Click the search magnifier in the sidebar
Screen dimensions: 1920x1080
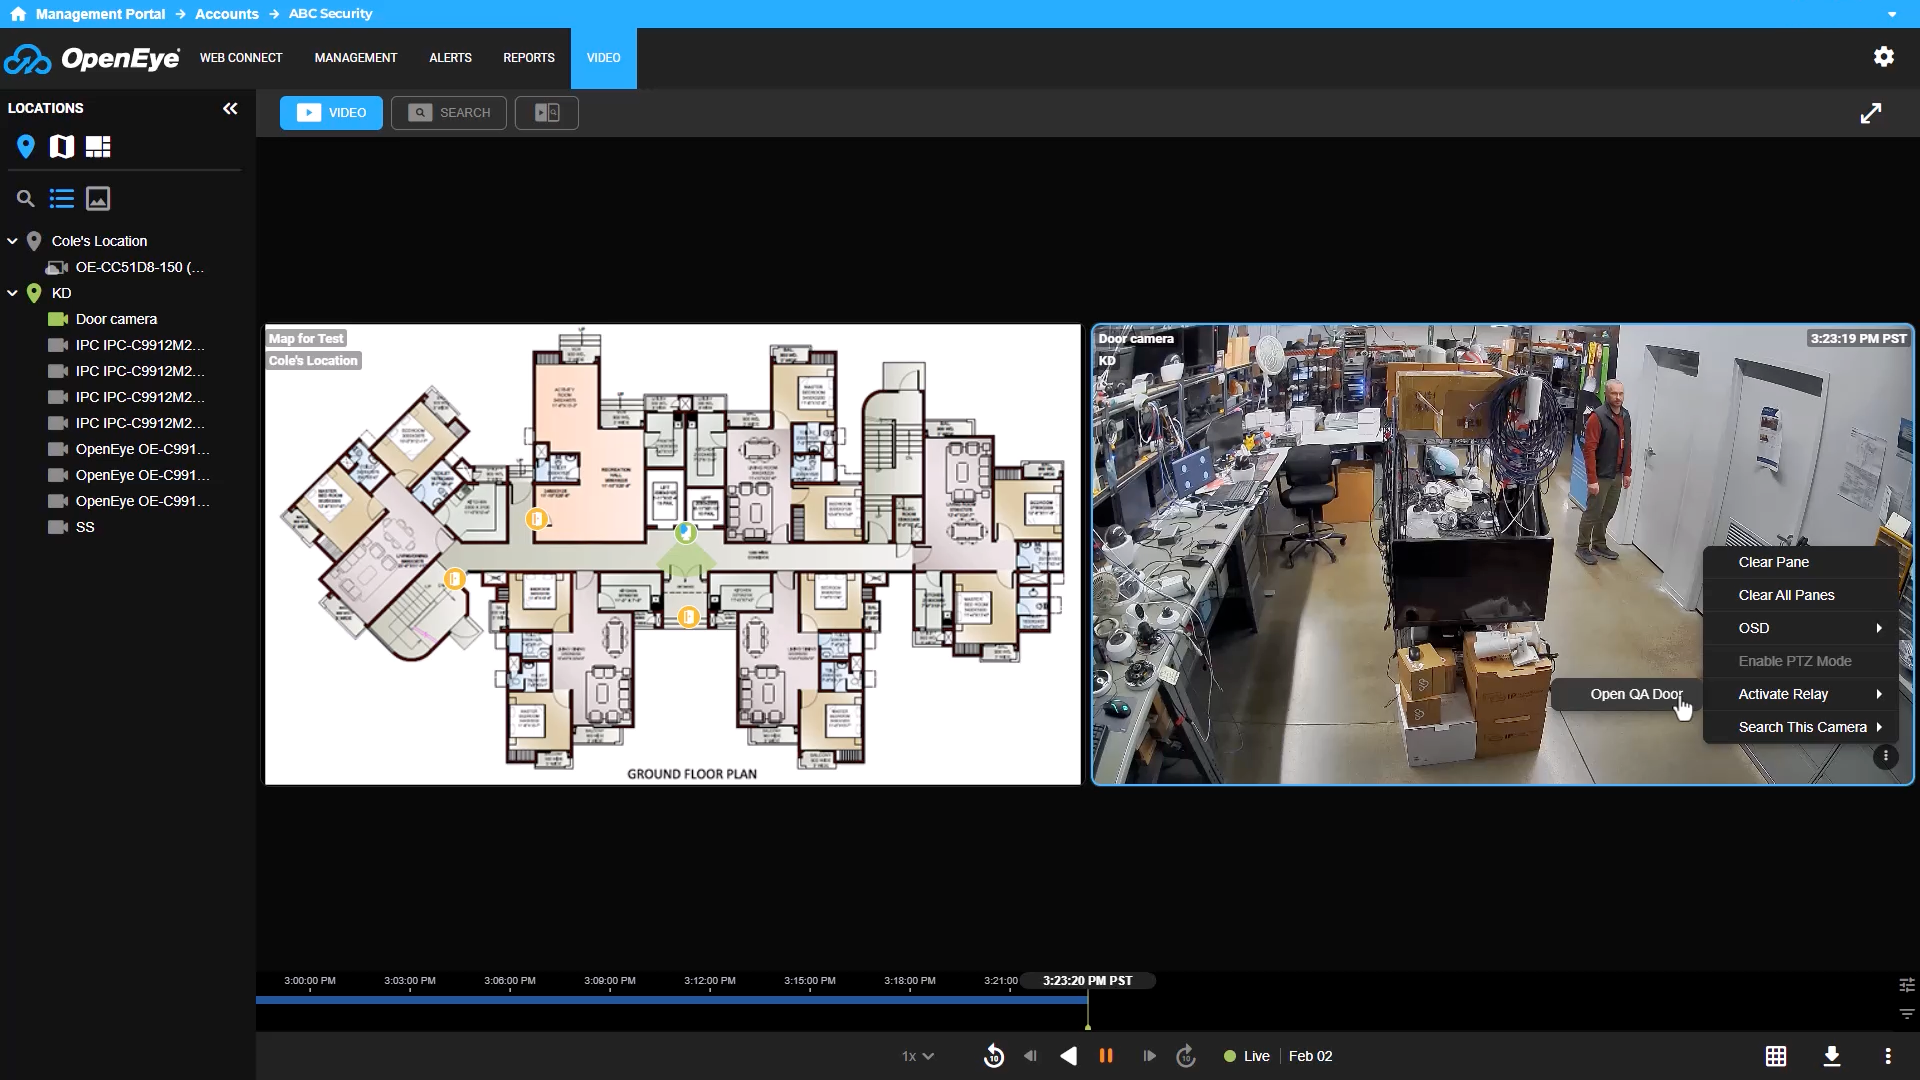[26, 199]
